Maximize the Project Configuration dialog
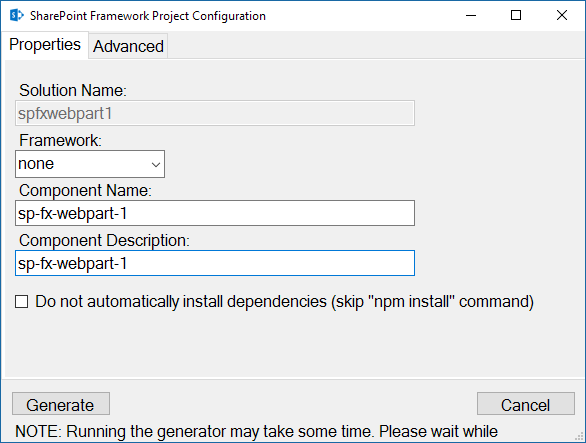This screenshot has height=443, width=586. point(516,16)
